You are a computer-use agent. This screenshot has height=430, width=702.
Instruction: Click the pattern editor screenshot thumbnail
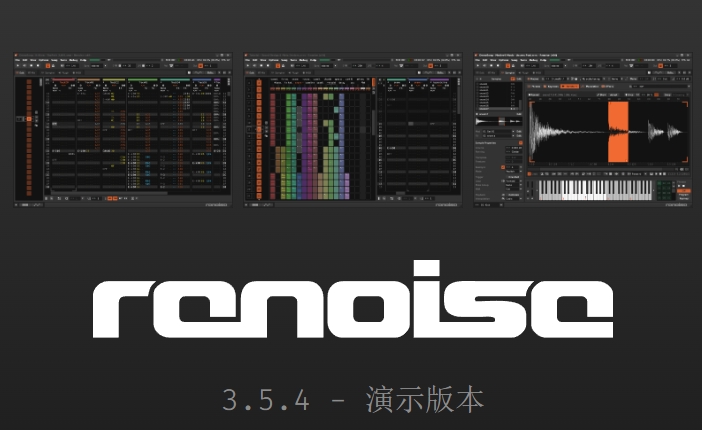pyautogui.click(x=123, y=130)
